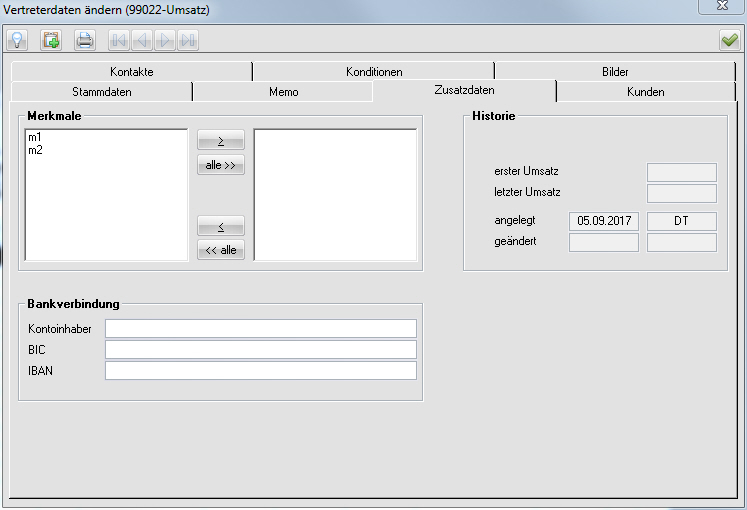Switch to the Kunden tab
The height and width of the screenshot is (510, 747).
click(x=645, y=92)
